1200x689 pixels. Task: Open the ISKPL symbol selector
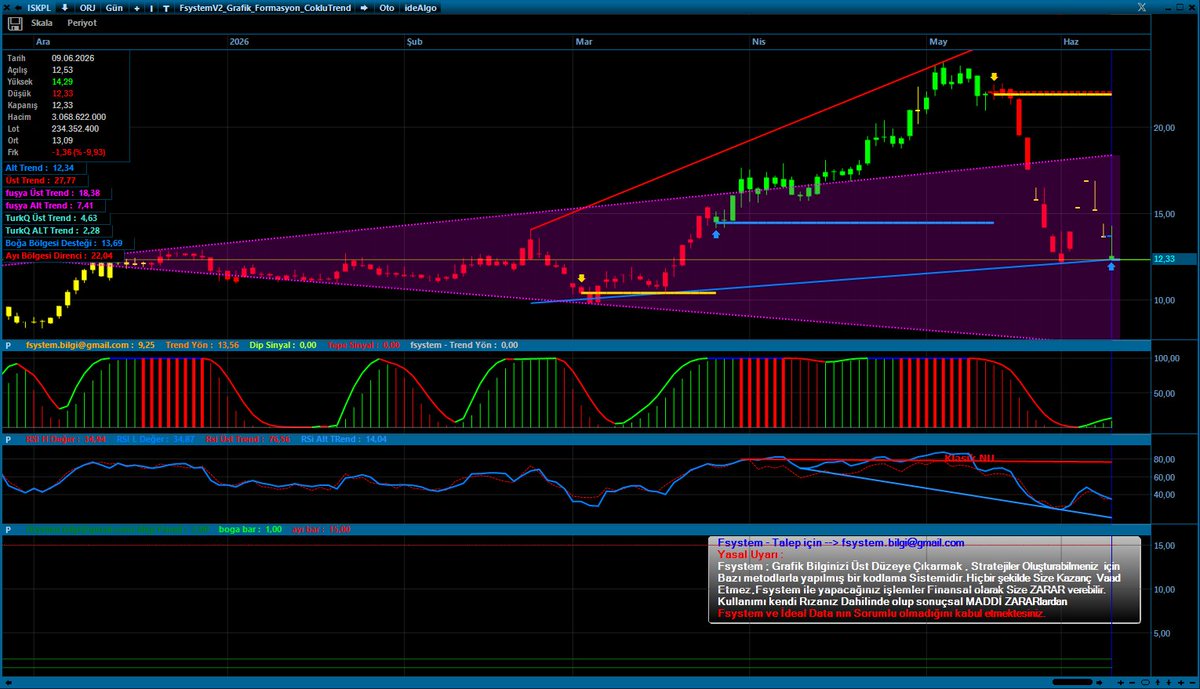click(x=39, y=8)
